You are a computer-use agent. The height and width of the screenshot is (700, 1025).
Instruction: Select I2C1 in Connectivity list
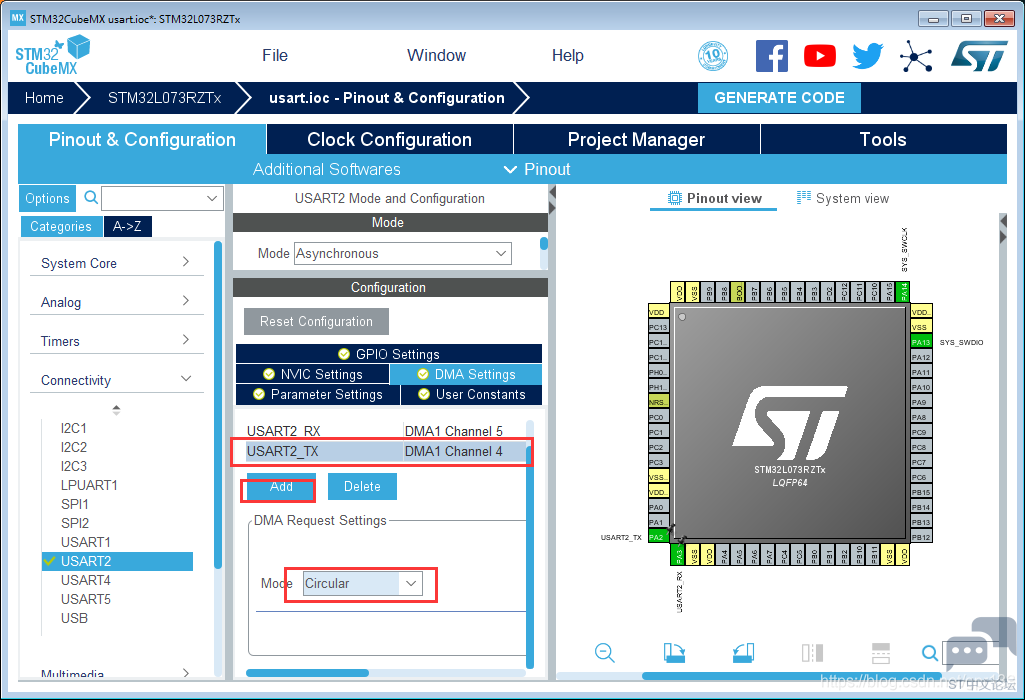[74, 428]
